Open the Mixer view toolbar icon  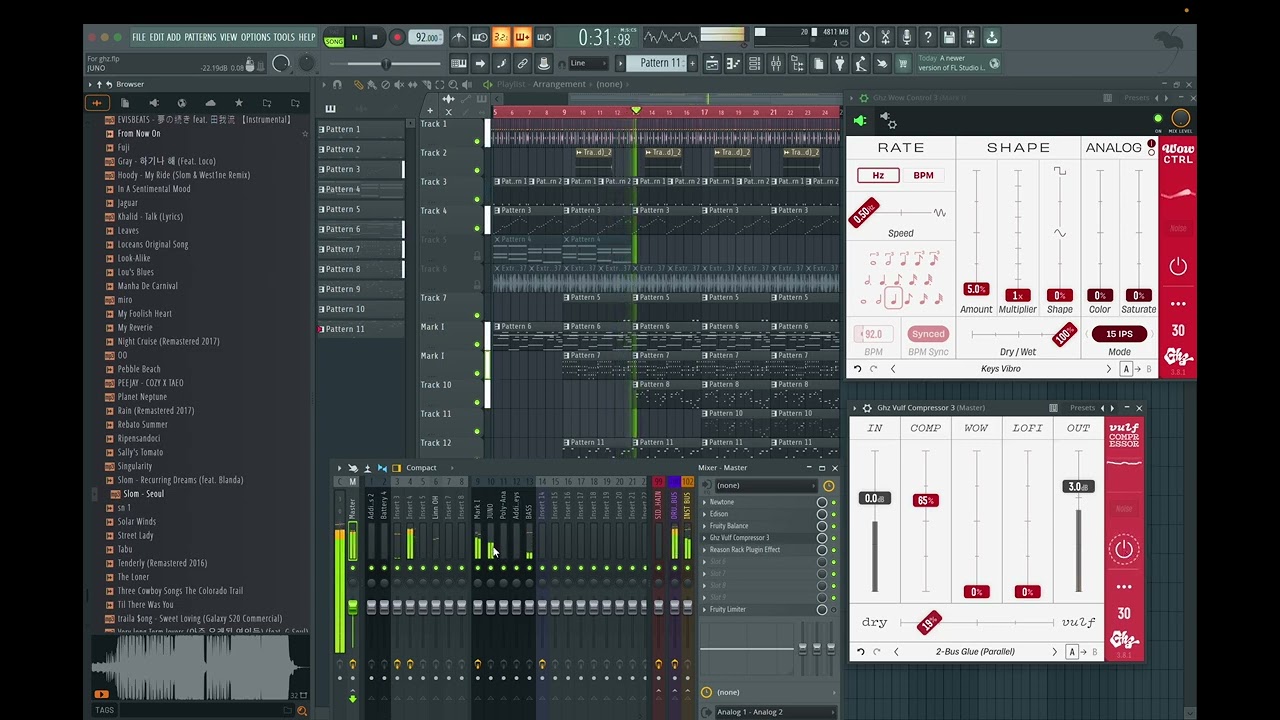click(775, 64)
